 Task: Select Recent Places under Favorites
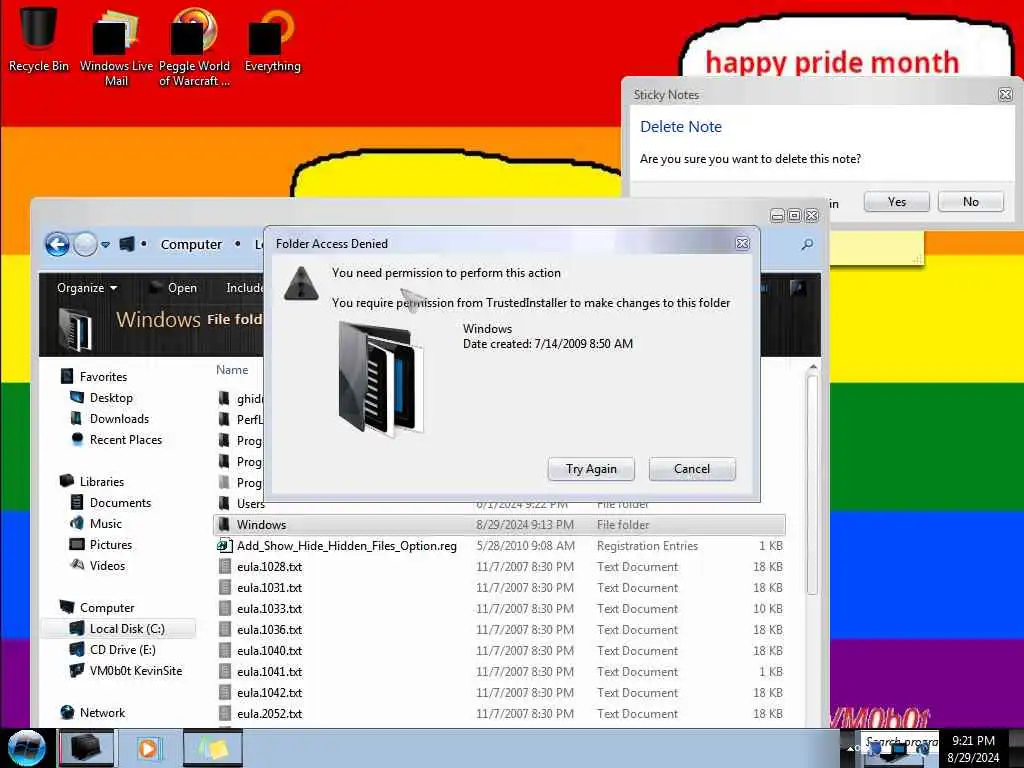click(116, 440)
